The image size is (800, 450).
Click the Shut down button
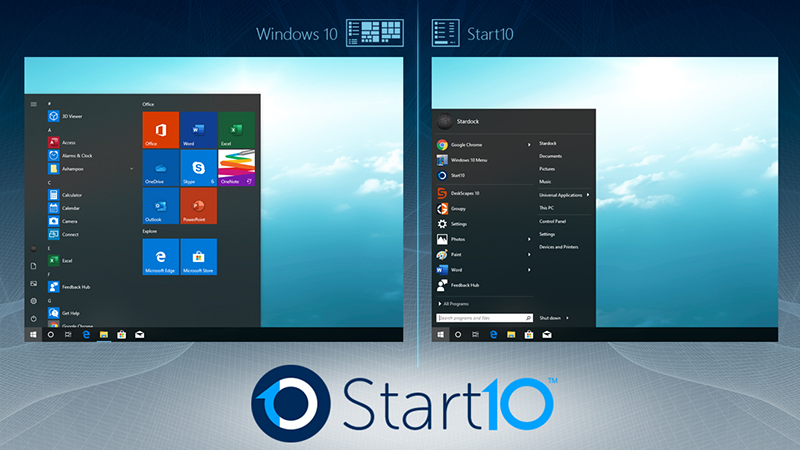pos(550,318)
